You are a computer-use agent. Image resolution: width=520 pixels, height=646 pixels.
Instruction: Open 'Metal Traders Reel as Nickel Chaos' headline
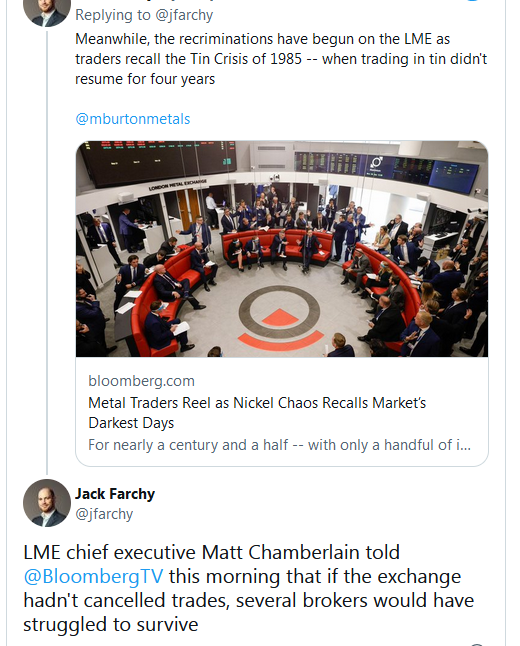pyautogui.click(x=257, y=403)
